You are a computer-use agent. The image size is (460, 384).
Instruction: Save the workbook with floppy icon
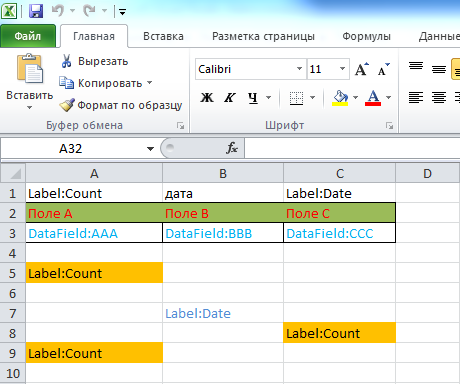(x=36, y=11)
